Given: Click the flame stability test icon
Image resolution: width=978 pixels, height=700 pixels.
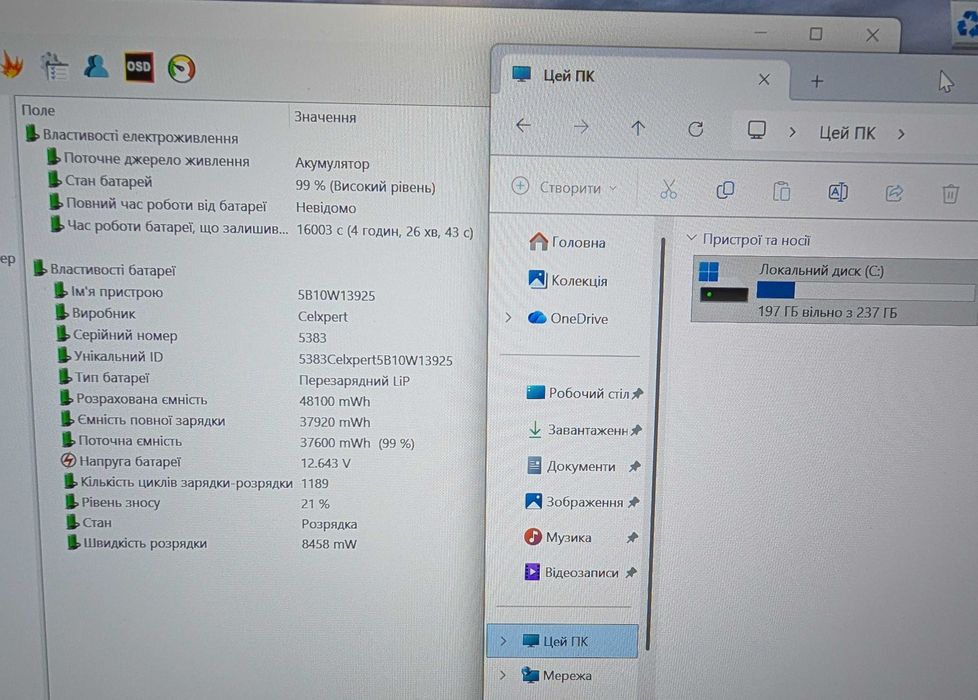Looking at the screenshot, I should click(x=11, y=64).
